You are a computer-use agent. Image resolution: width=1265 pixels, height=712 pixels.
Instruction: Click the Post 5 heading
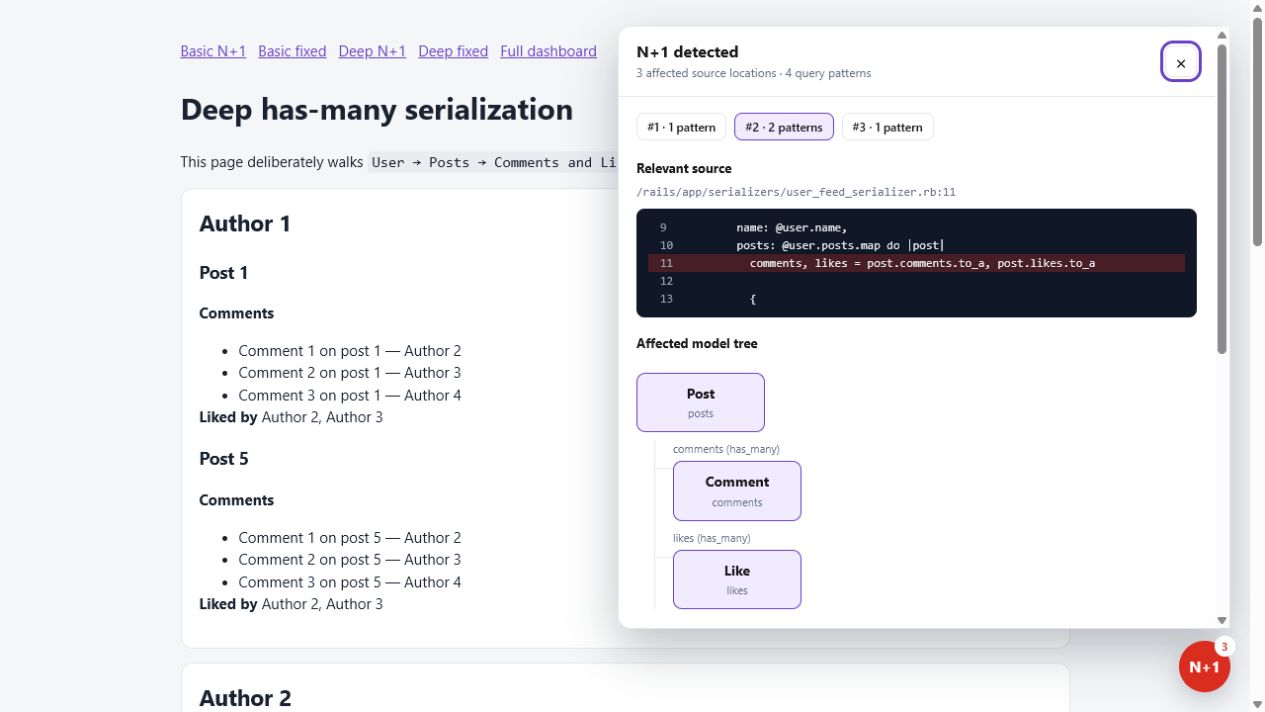pyautogui.click(x=223, y=459)
